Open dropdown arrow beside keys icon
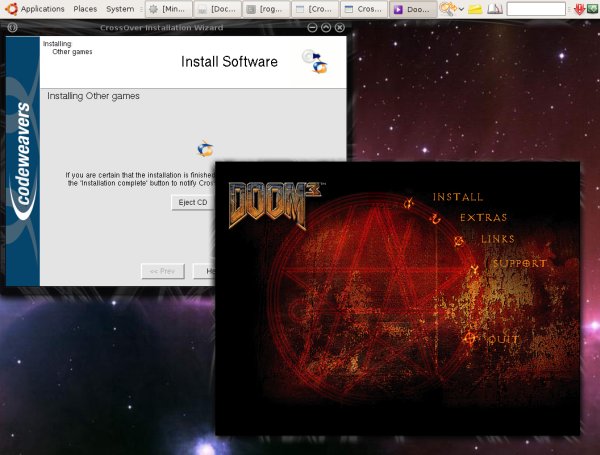600x455 pixels. tap(461, 9)
